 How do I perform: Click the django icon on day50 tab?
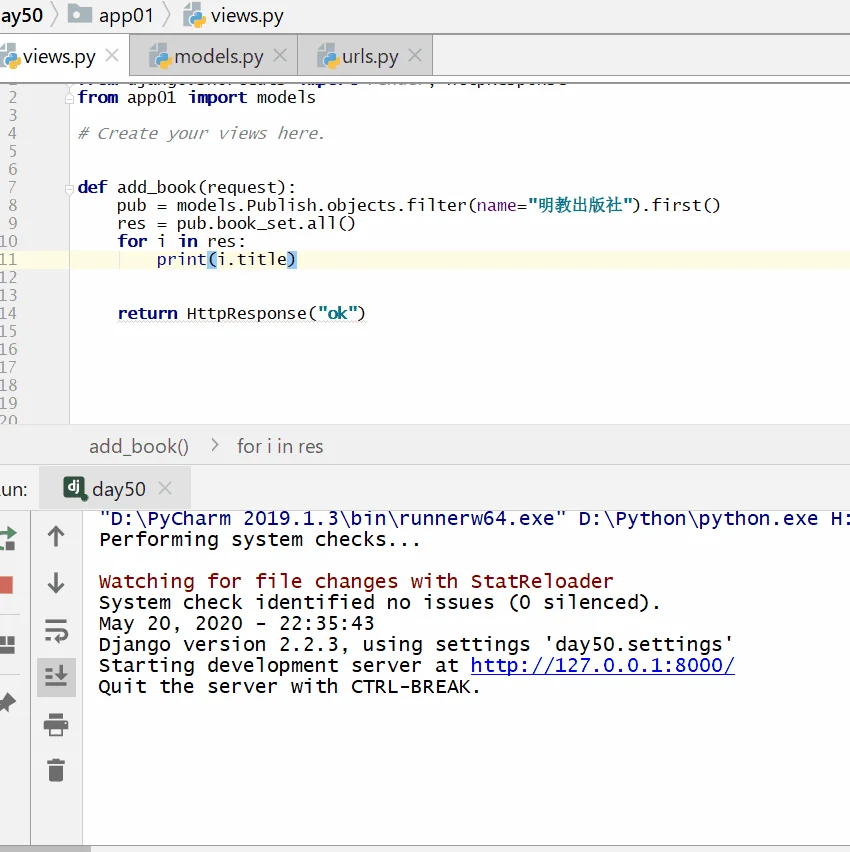tap(75, 487)
